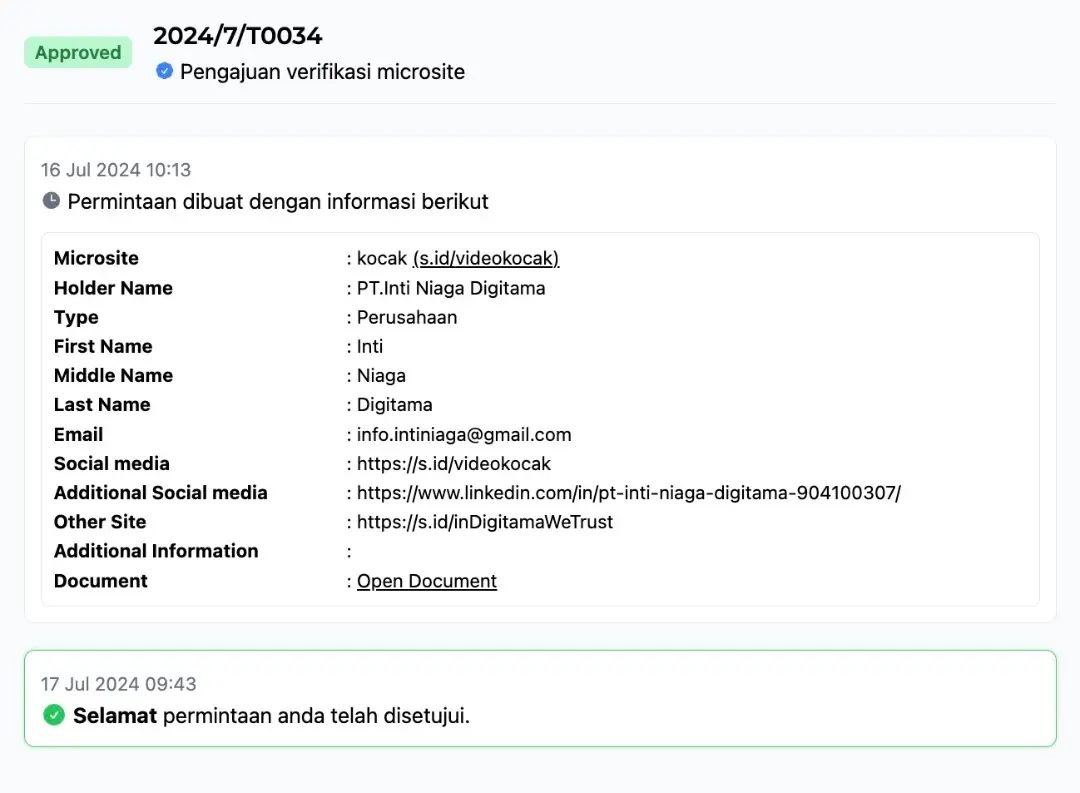Image resolution: width=1080 pixels, height=793 pixels.
Task: Click the 16 Jul 2024 10:13 timestamp
Action: (115, 170)
